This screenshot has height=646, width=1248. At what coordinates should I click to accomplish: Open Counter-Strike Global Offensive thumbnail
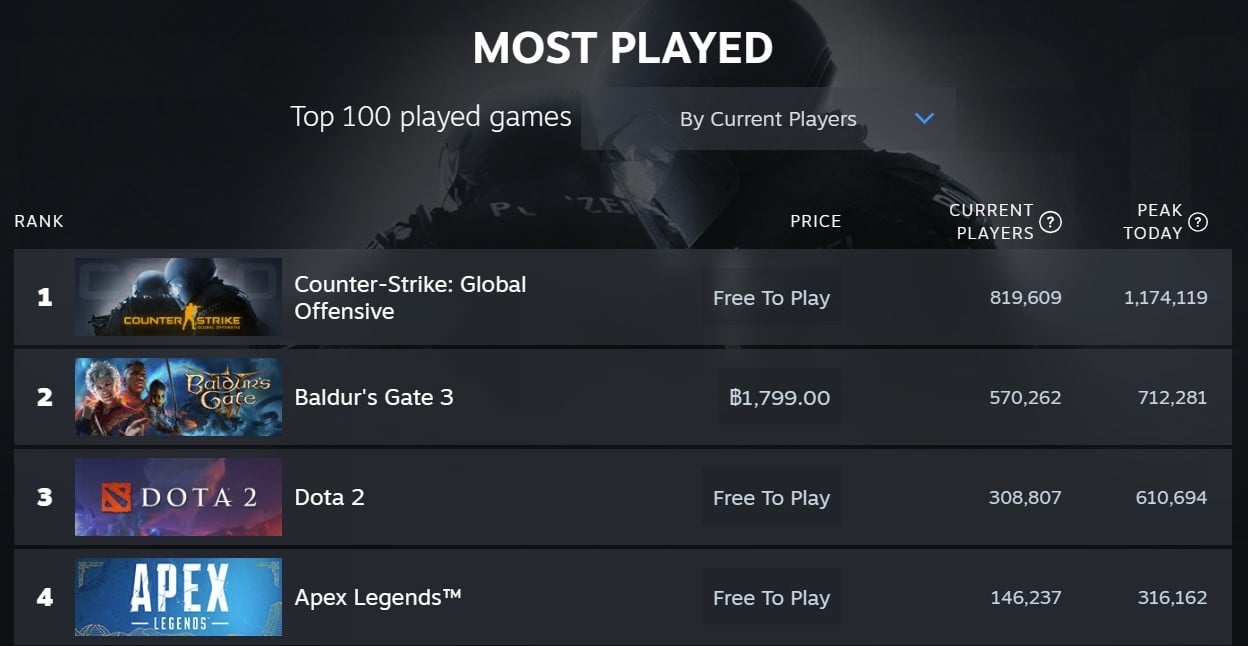178,297
